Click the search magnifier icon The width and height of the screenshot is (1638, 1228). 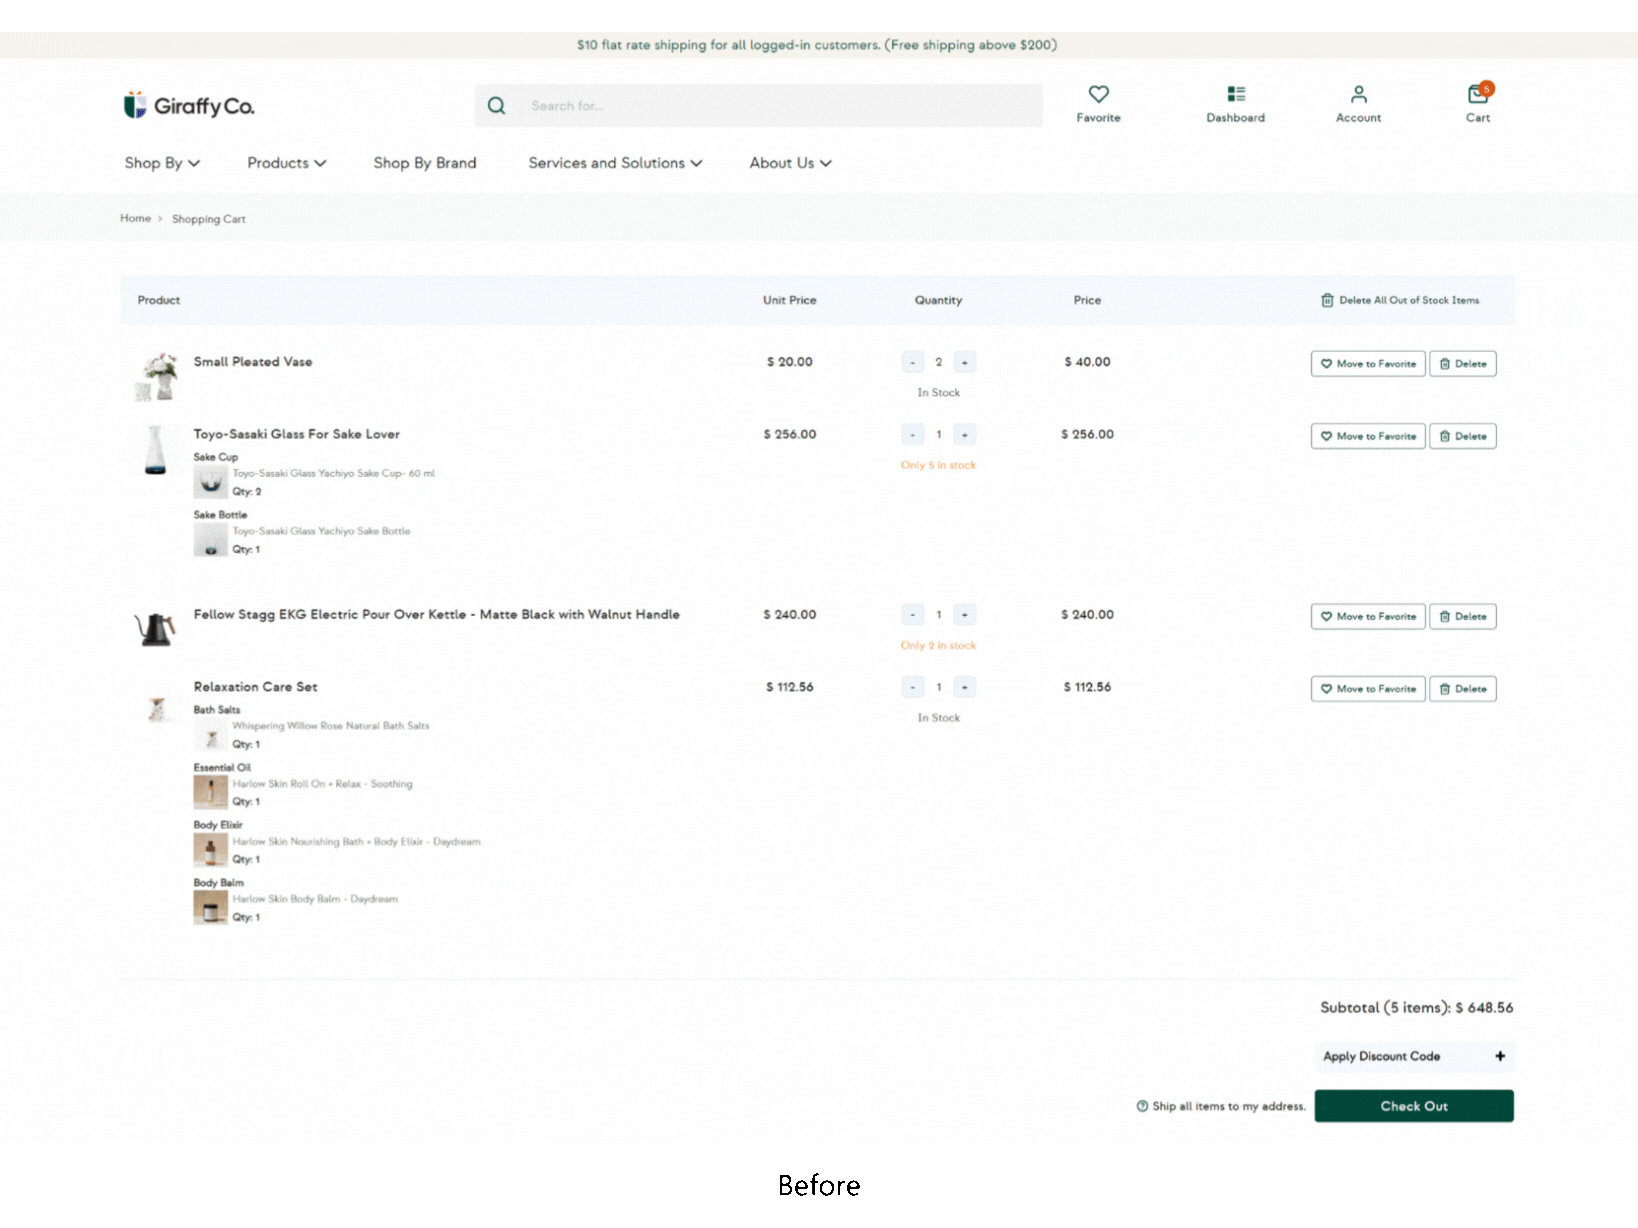click(496, 105)
